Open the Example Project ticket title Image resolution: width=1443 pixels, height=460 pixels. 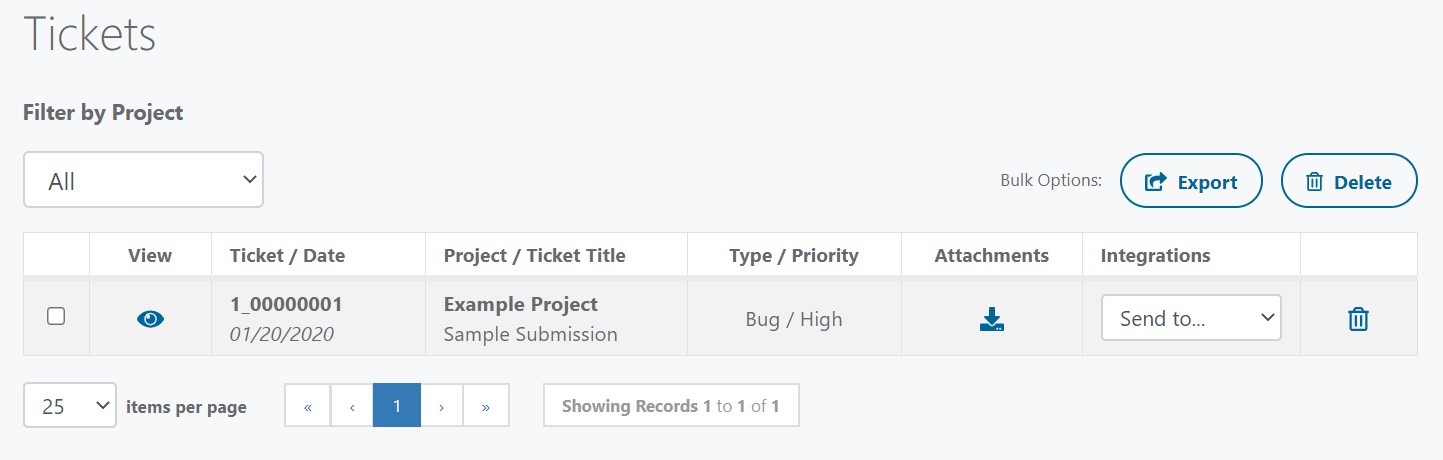521,304
